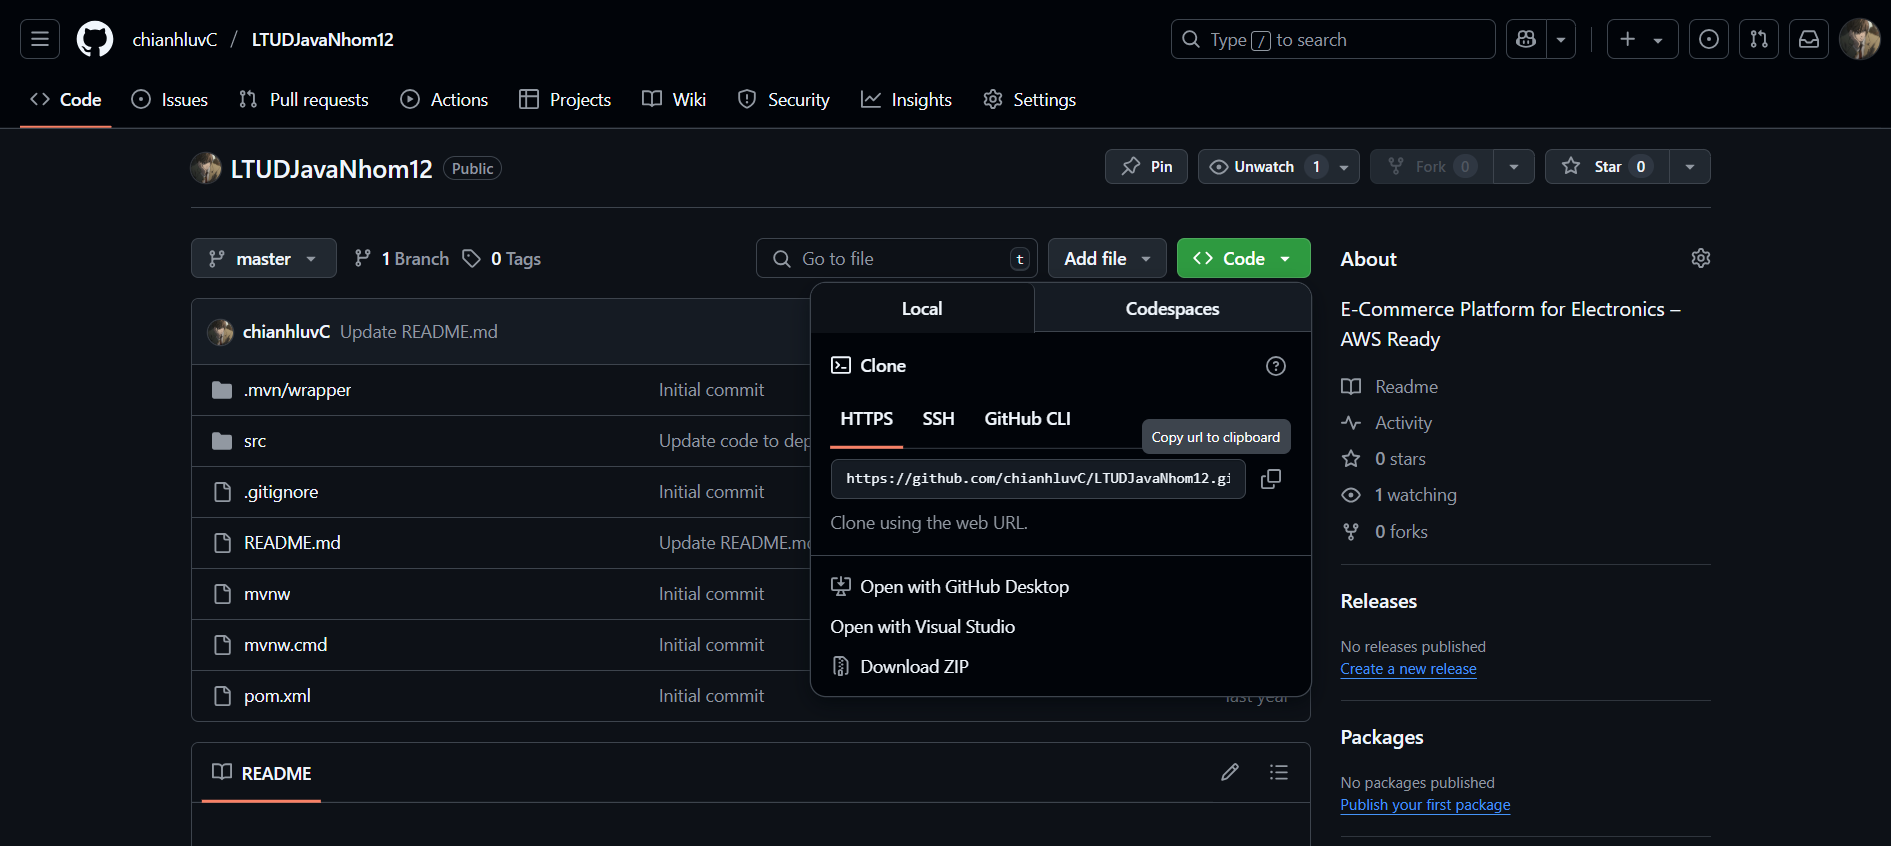Viewport: 1891px width, 846px height.
Task: Switch to the Pull requests tab
Action: click(304, 100)
